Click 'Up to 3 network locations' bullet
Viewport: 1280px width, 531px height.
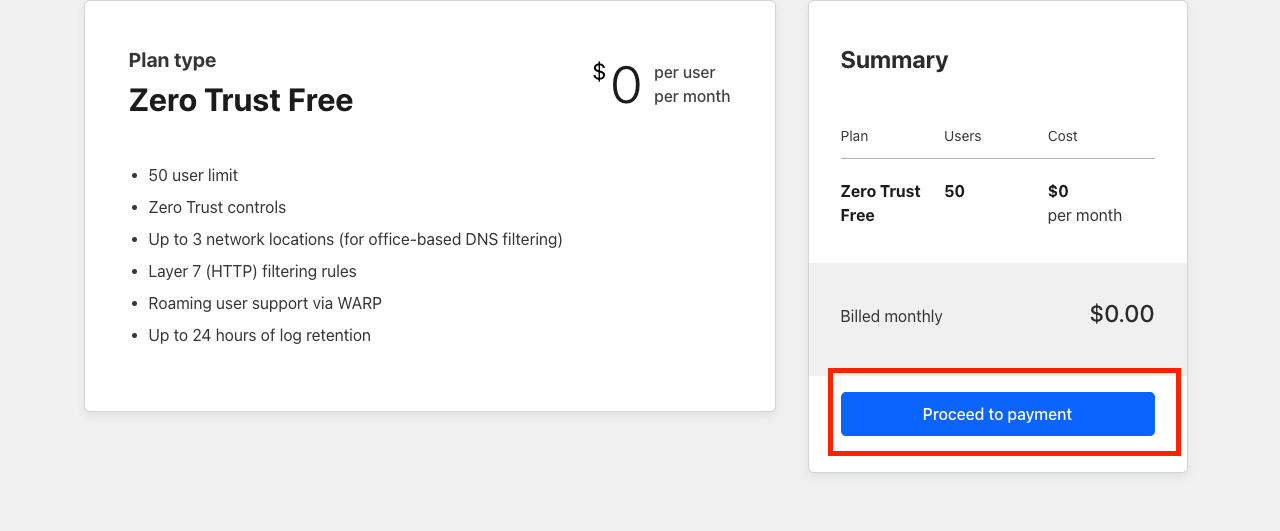click(355, 239)
